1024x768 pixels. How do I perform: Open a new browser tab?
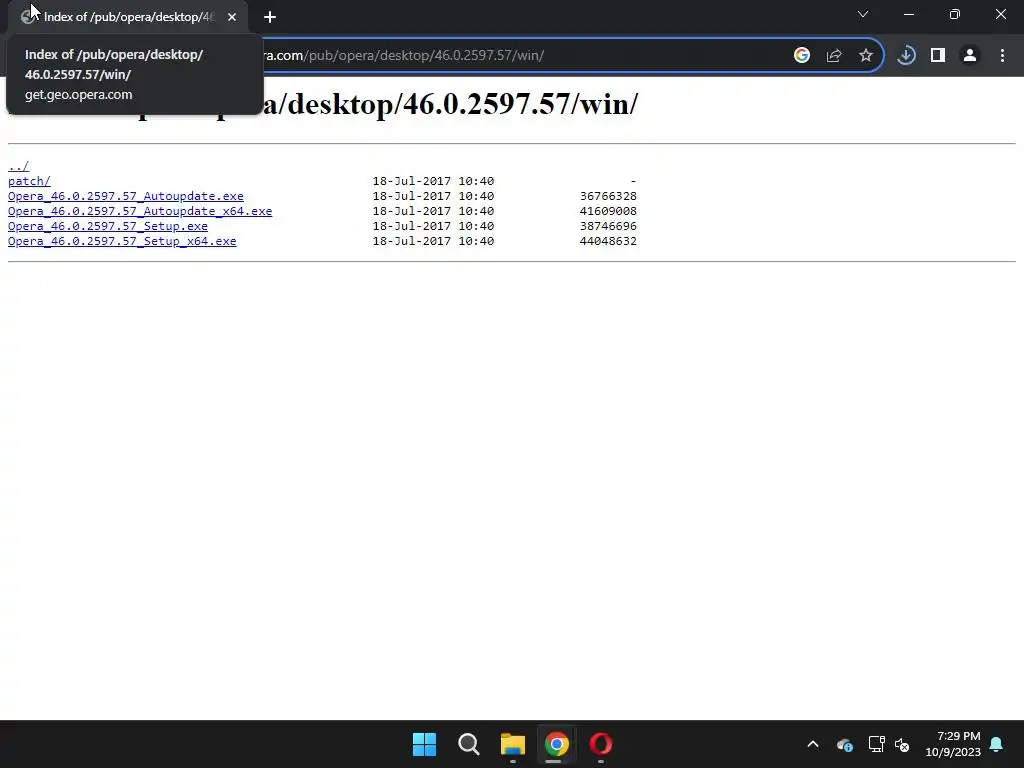tap(270, 17)
